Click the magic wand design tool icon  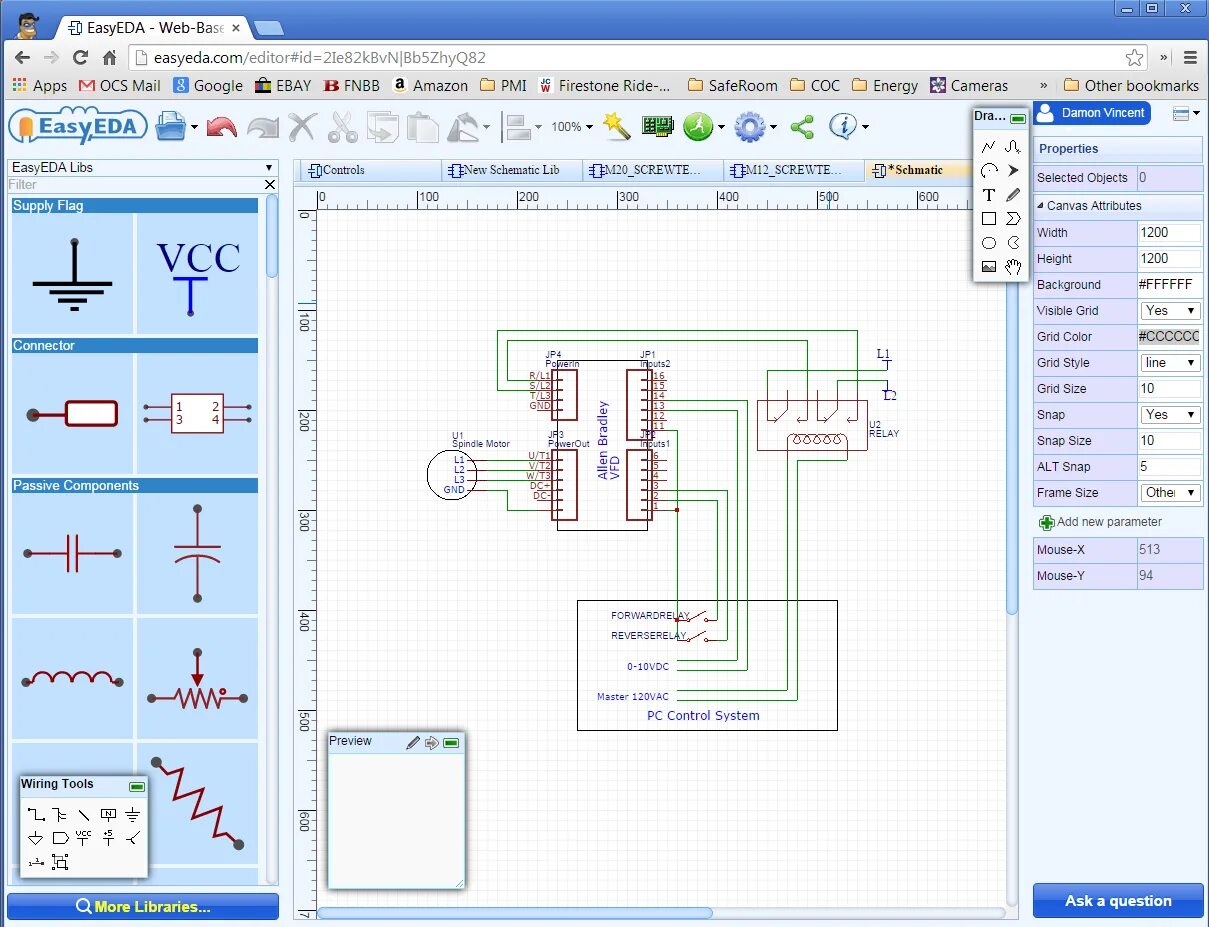tap(617, 127)
